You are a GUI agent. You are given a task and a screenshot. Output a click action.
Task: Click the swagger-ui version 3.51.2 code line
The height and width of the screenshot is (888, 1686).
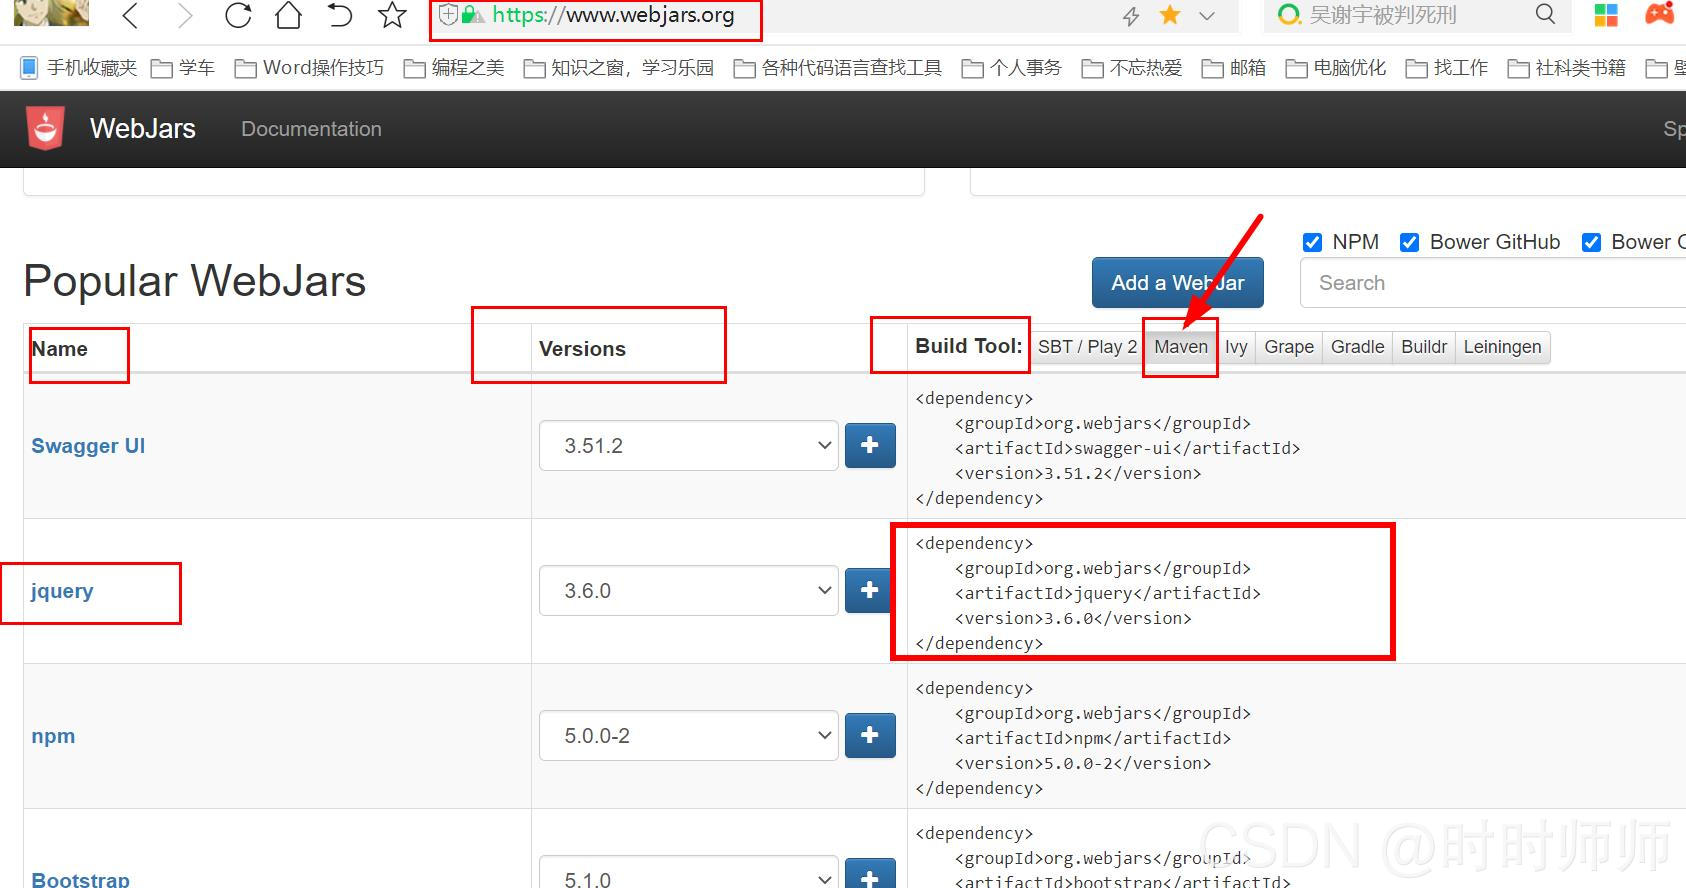coord(1078,473)
